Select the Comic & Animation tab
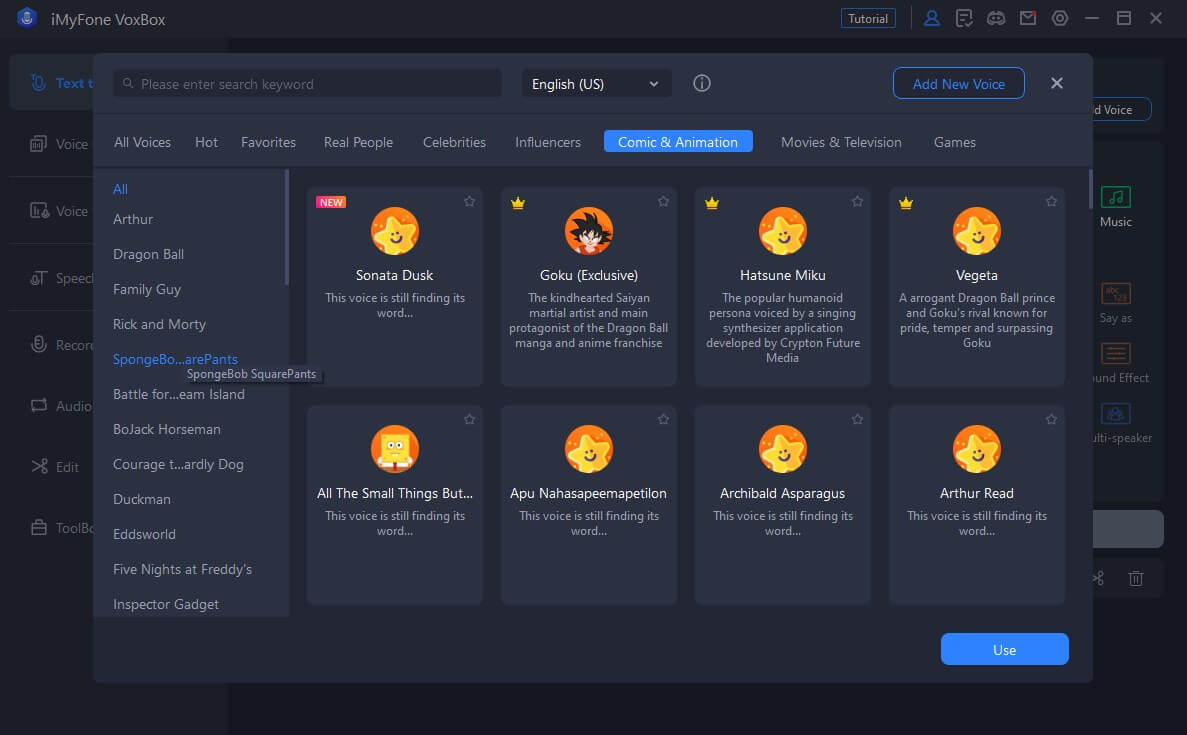 678,142
